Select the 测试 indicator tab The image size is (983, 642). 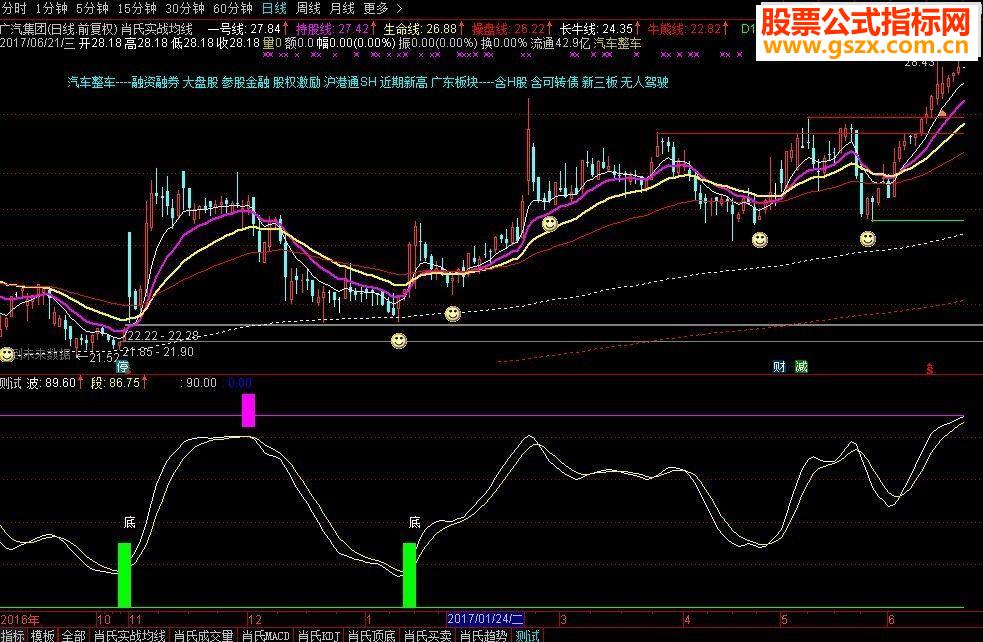[527, 635]
